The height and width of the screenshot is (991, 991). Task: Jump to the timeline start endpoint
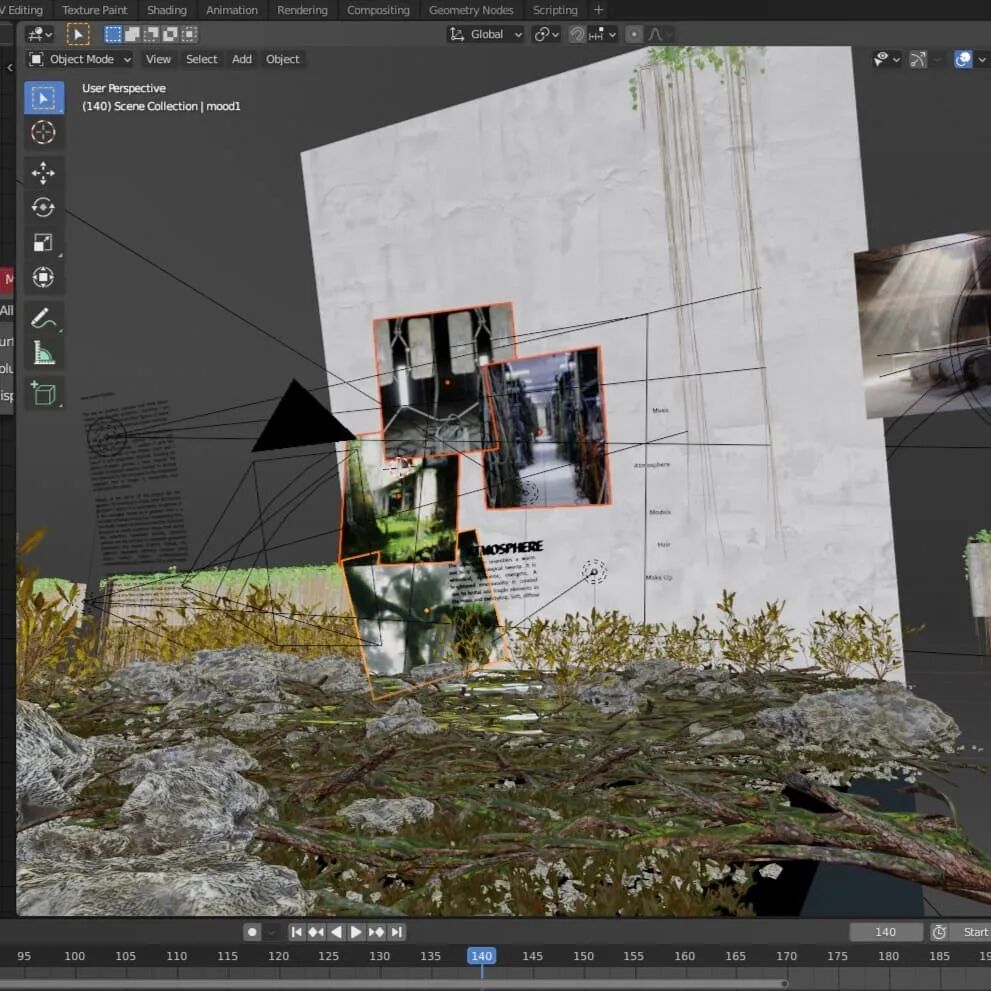tap(297, 932)
